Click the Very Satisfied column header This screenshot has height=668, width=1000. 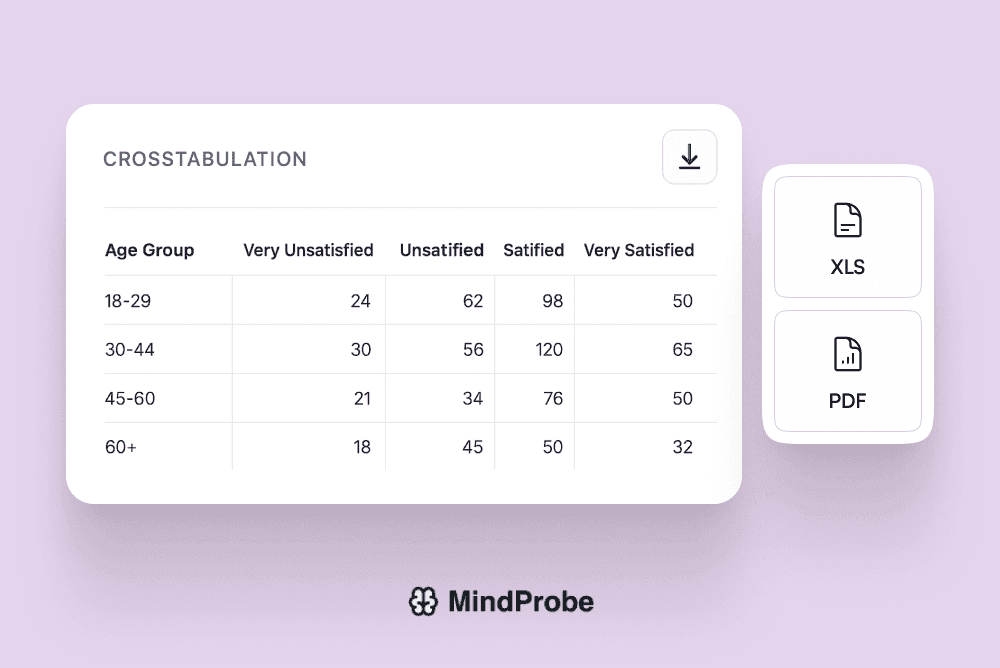[638, 250]
